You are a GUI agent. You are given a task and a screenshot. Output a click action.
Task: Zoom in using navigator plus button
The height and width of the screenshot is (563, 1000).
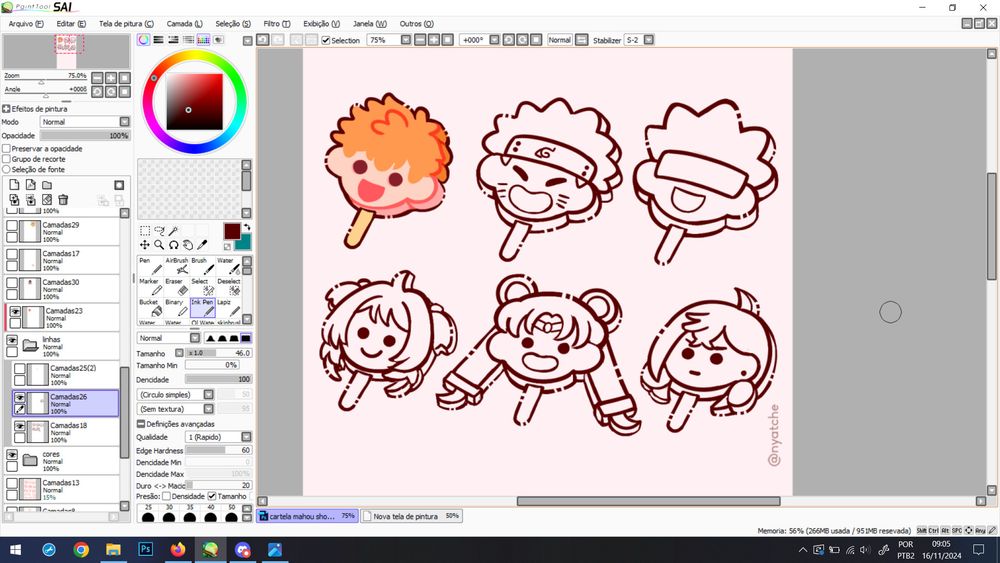tap(111, 78)
